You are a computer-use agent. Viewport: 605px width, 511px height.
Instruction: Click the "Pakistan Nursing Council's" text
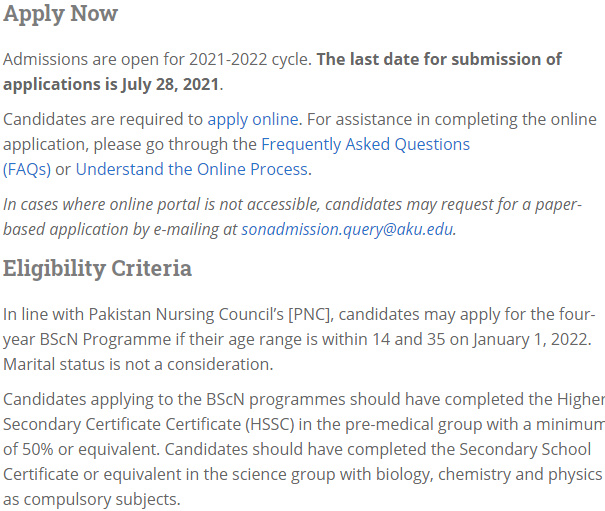click(x=186, y=315)
